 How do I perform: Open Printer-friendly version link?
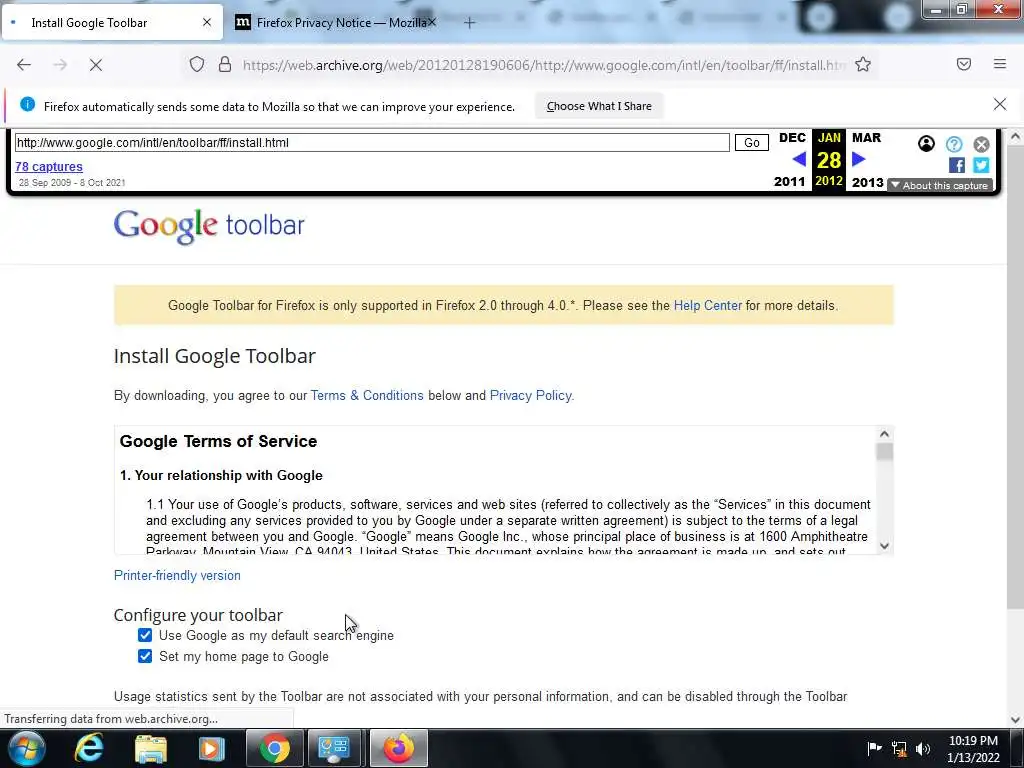tap(177, 575)
